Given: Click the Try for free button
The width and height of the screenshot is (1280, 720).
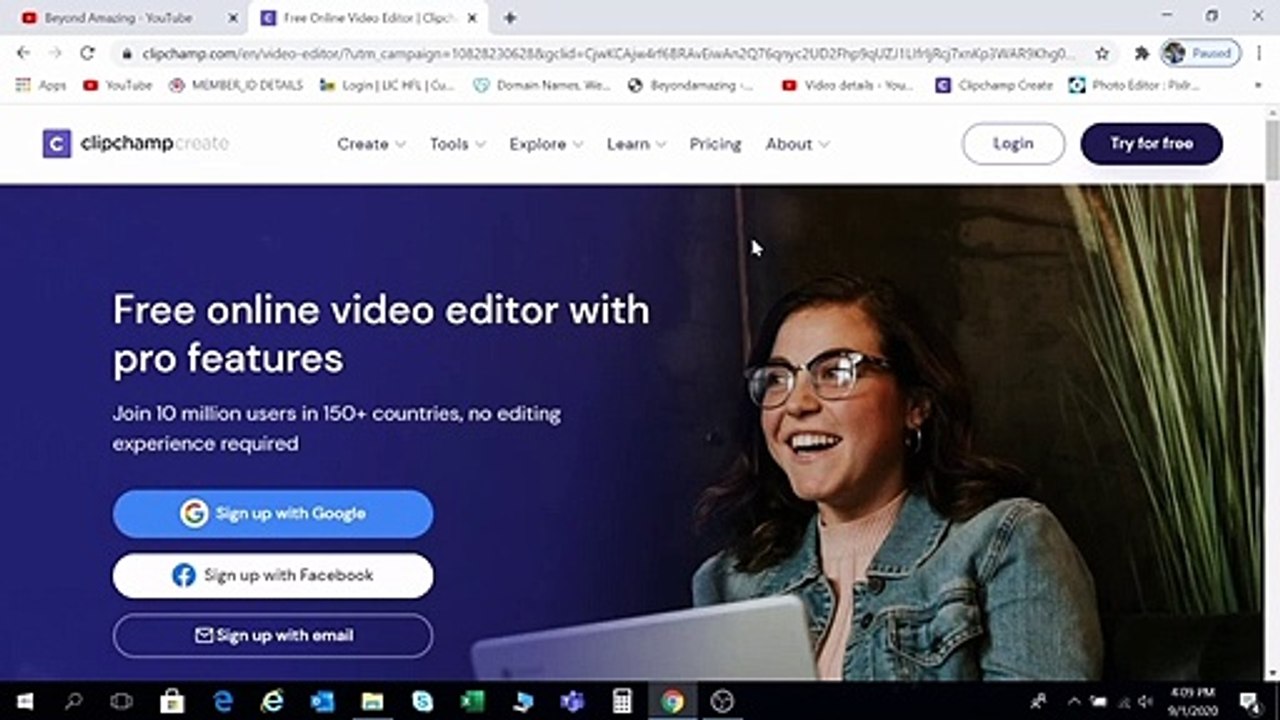Looking at the screenshot, I should [x=1151, y=144].
